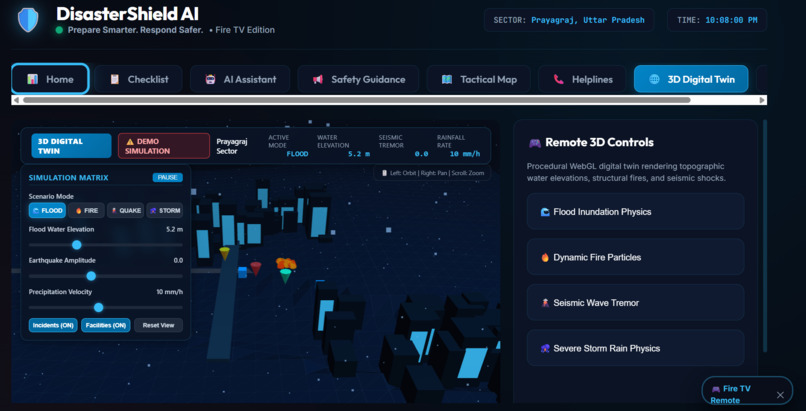
Task: Click the gamepad icon beside Remote 3D Controls
Action: pyautogui.click(x=535, y=142)
